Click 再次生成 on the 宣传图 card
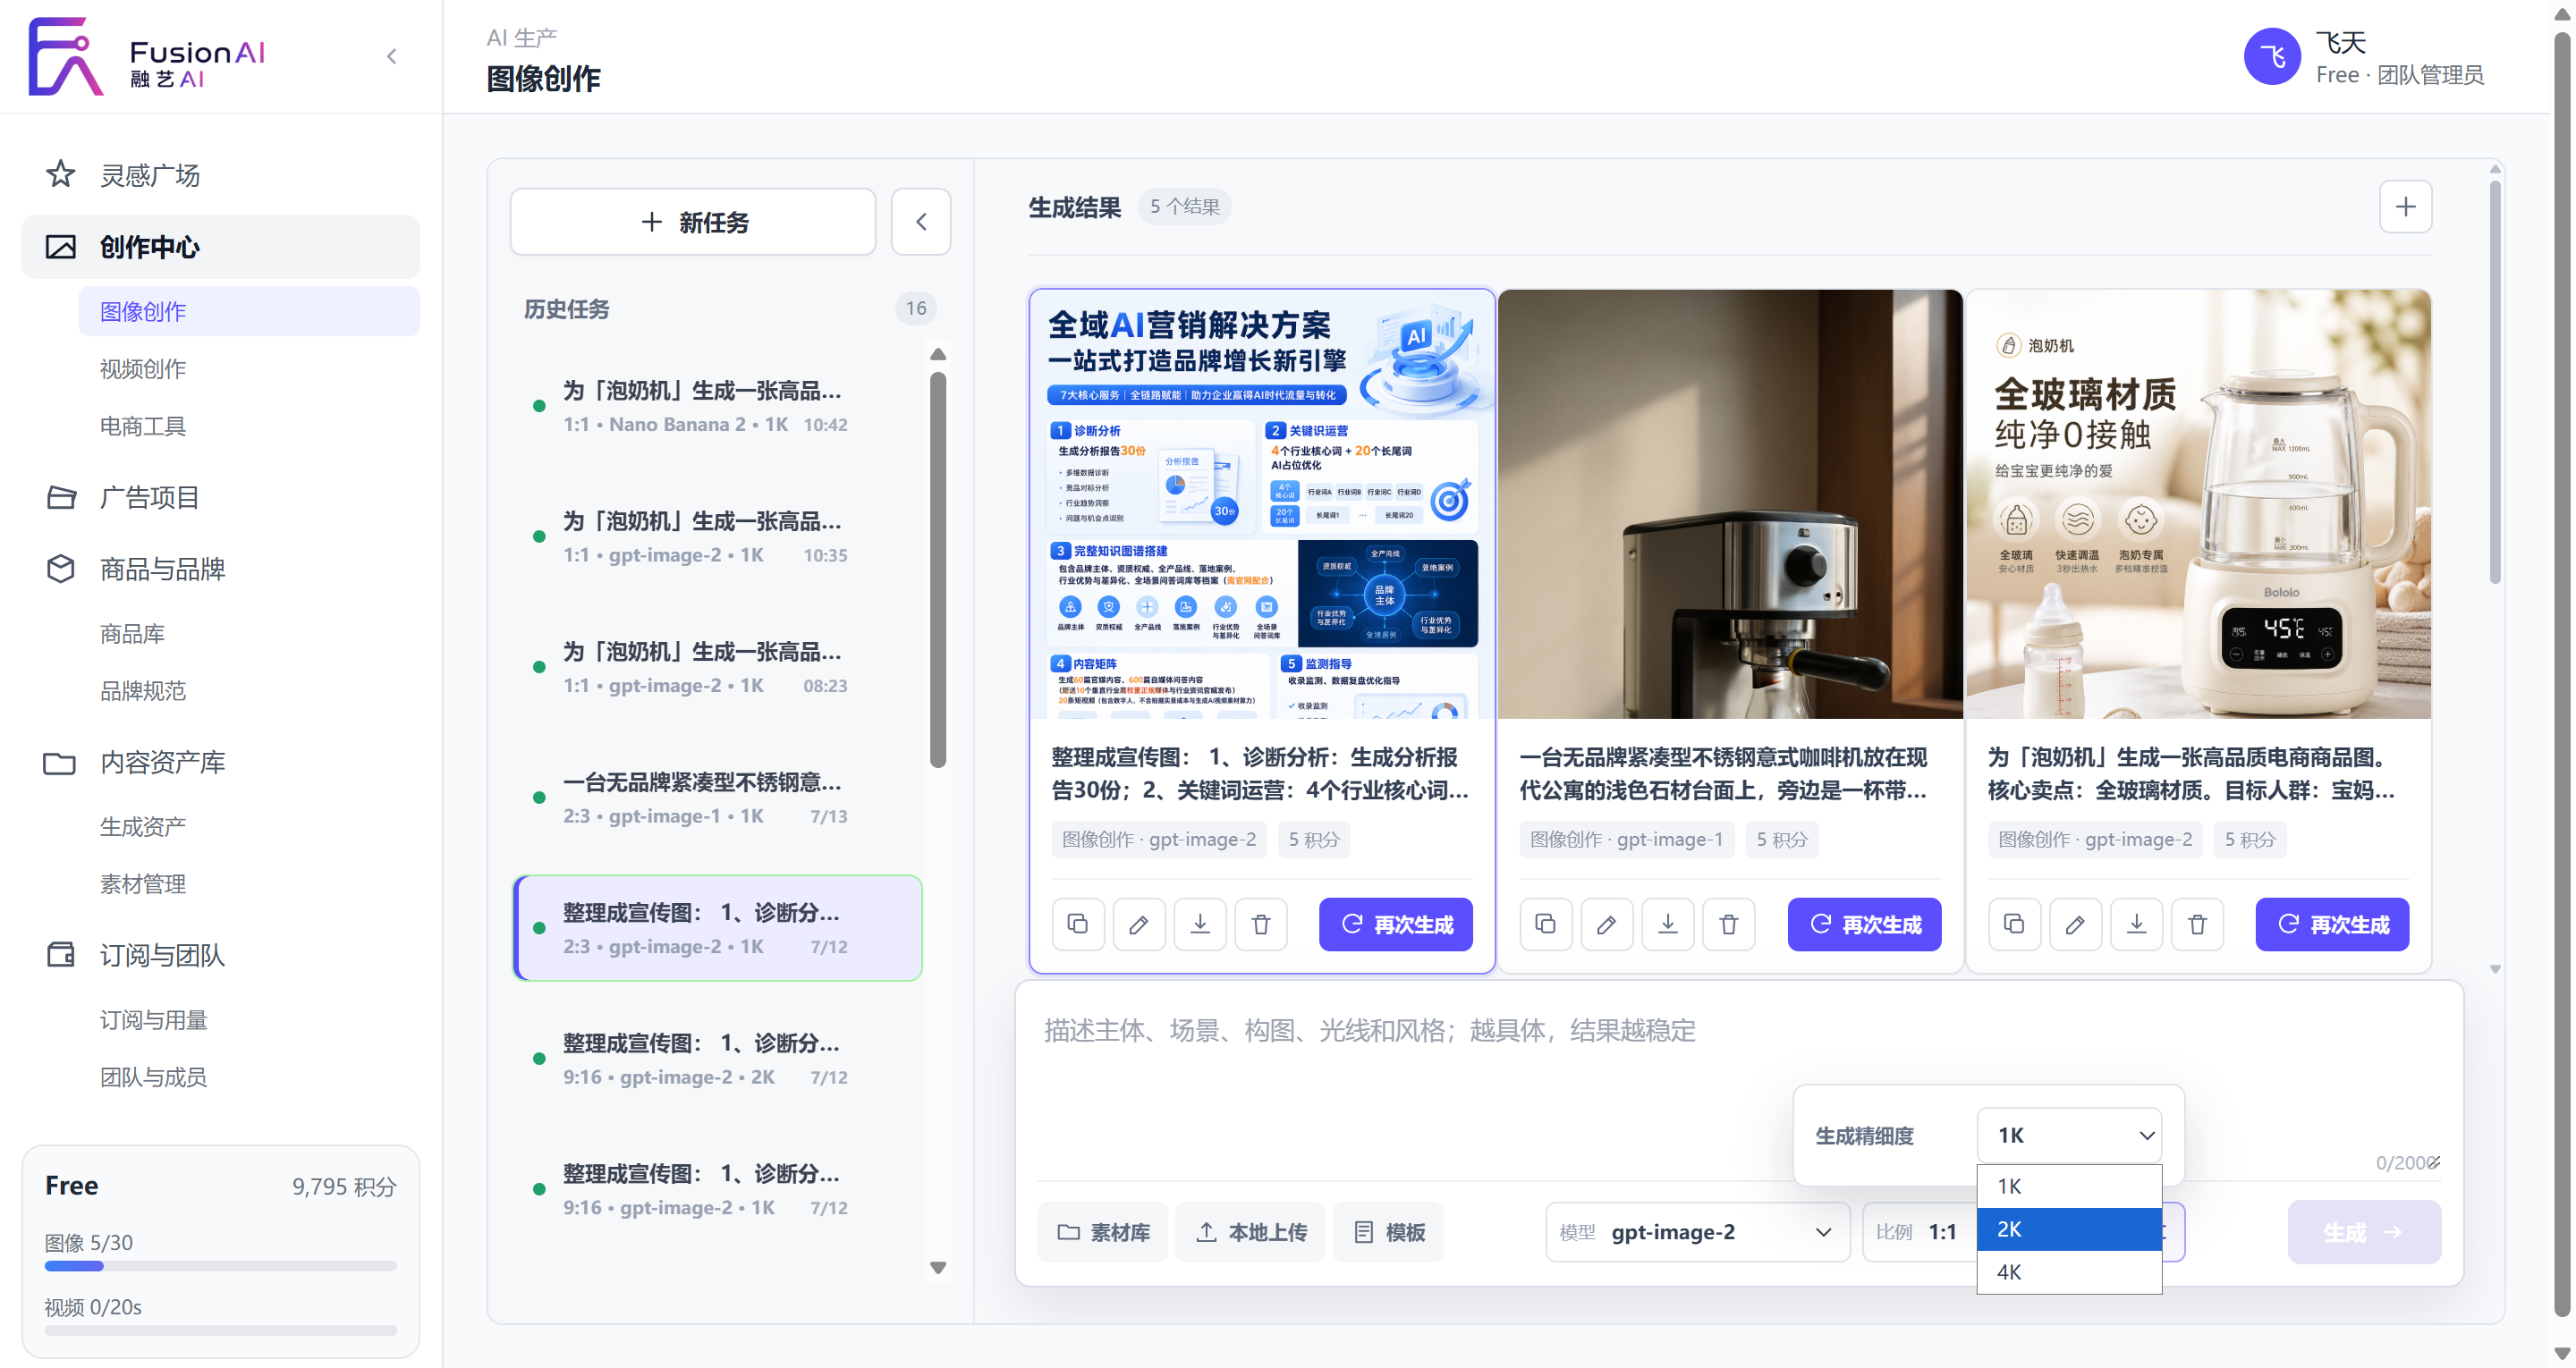 click(x=1396, y=924)
